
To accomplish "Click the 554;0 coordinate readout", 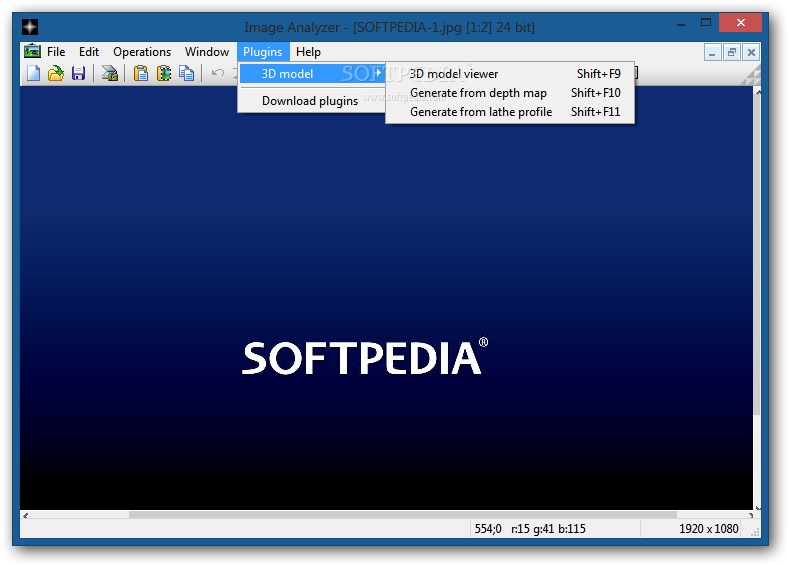I will tap(488, 529).
